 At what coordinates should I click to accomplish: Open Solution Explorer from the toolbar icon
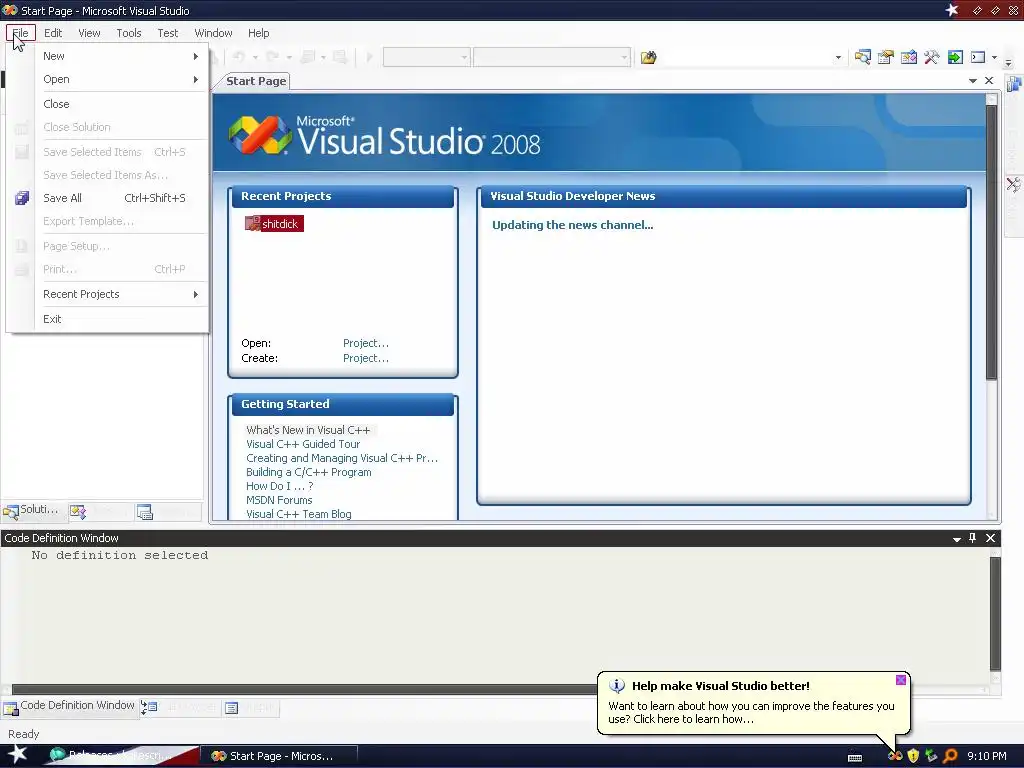coord(863,57)
